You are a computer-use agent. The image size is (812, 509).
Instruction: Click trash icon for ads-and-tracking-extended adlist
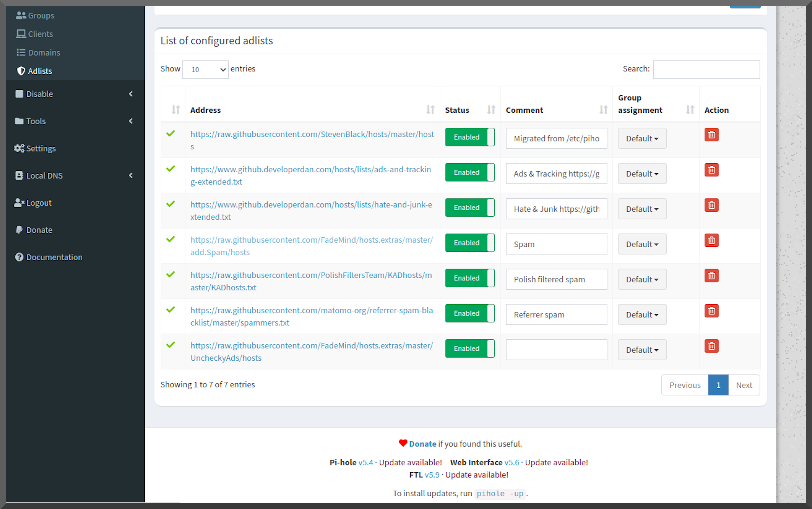(x=711, y=170)
